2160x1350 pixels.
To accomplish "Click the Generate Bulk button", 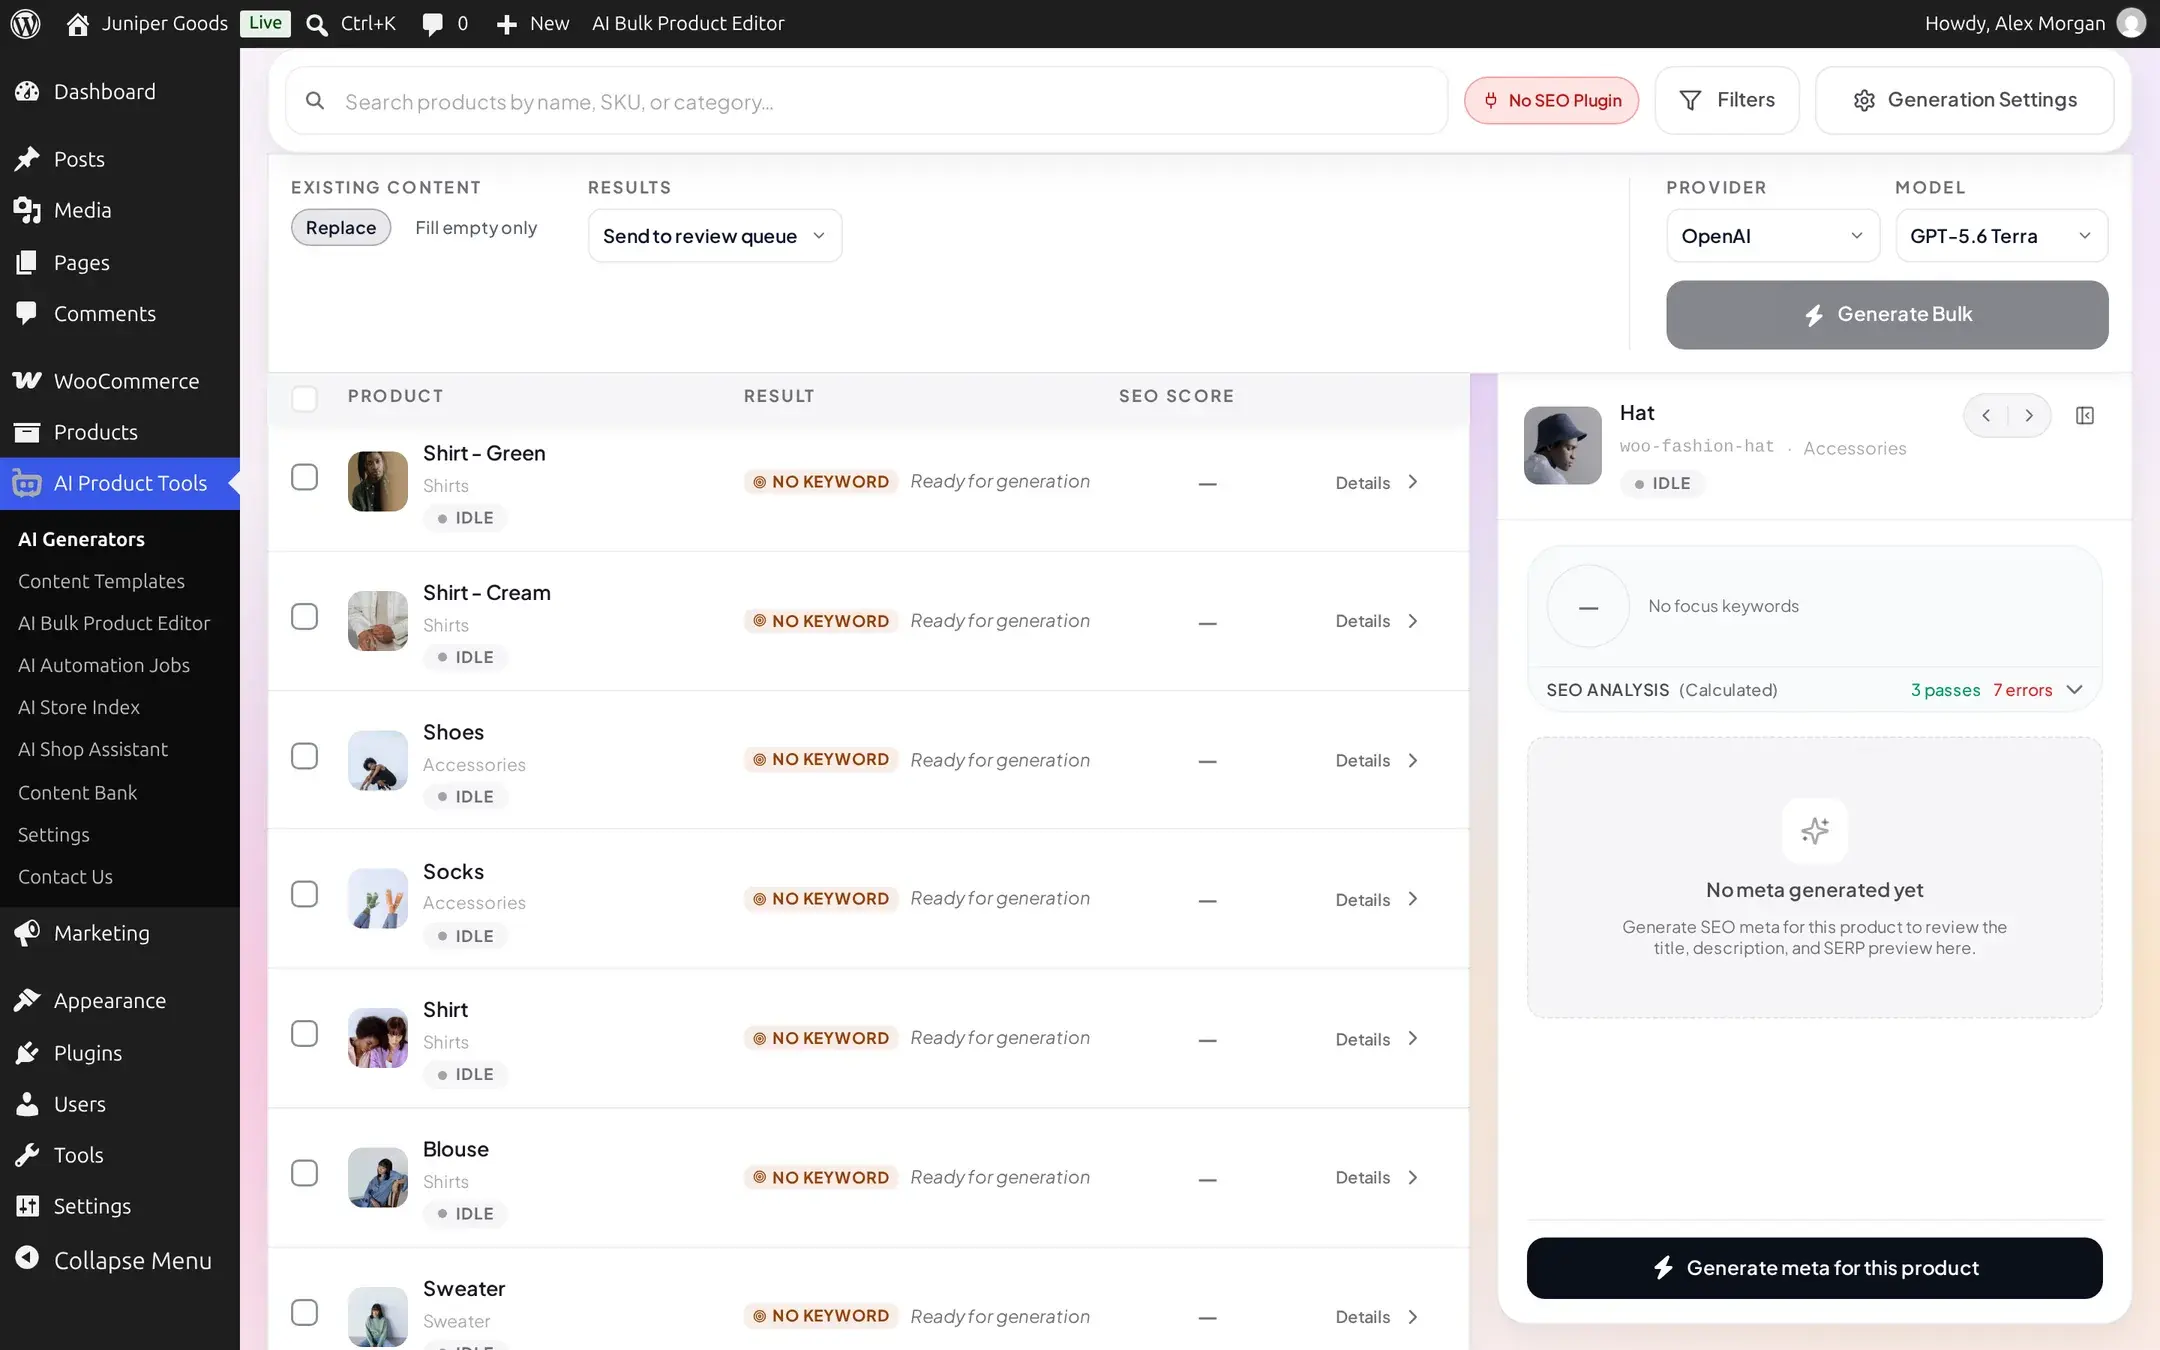I will tap(1887, 315).
